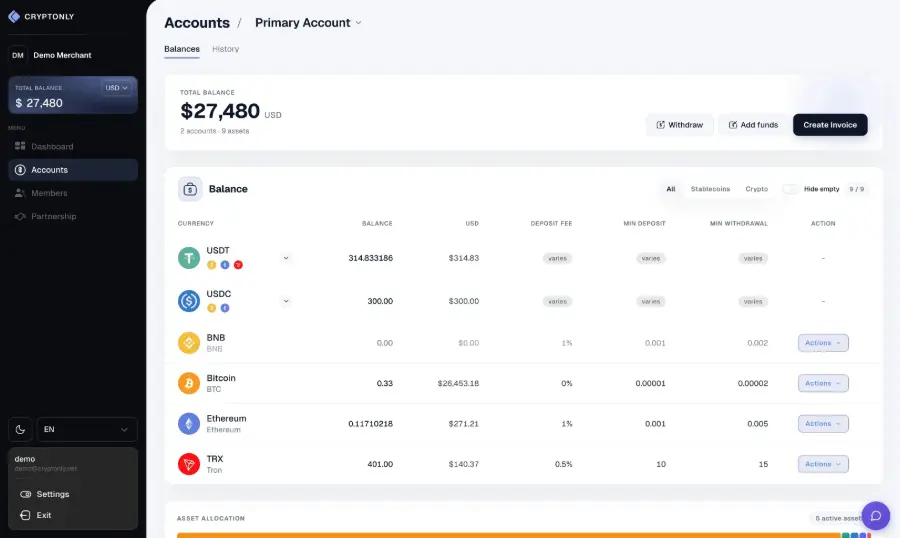Click the TRX min withdrawal value 15
The width and height of the screenshot is (900, 538).
(x=763, y=464)
